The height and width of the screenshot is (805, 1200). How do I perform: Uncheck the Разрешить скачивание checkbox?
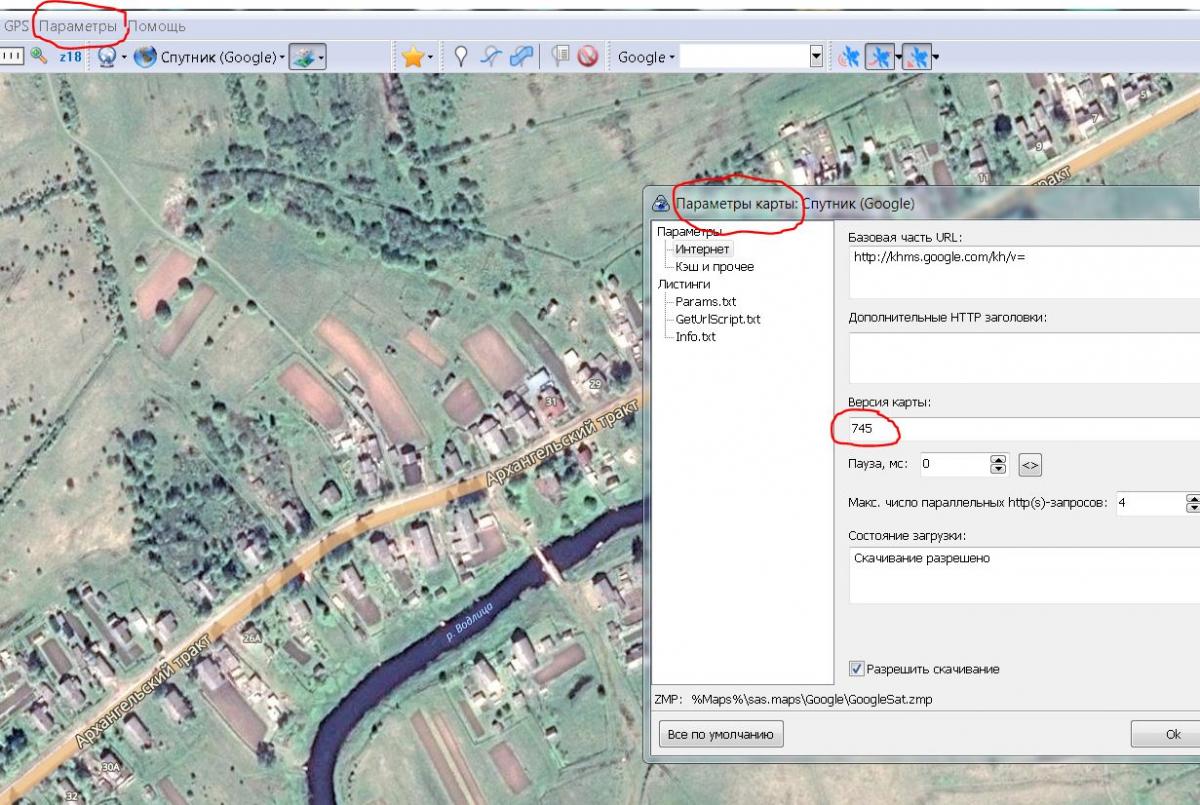coord(856,668)
